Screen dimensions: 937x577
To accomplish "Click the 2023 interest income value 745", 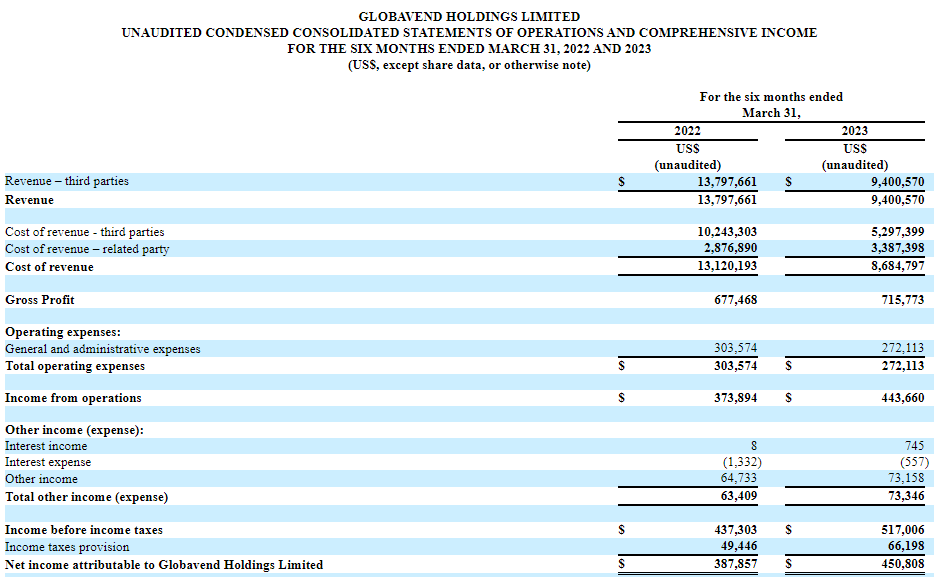I will tap(913, 446).
